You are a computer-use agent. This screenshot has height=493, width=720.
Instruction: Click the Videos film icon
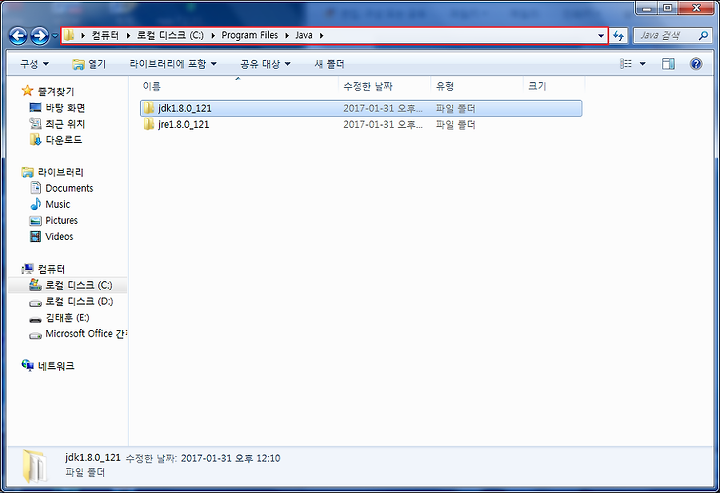click(x=35, y=236)
